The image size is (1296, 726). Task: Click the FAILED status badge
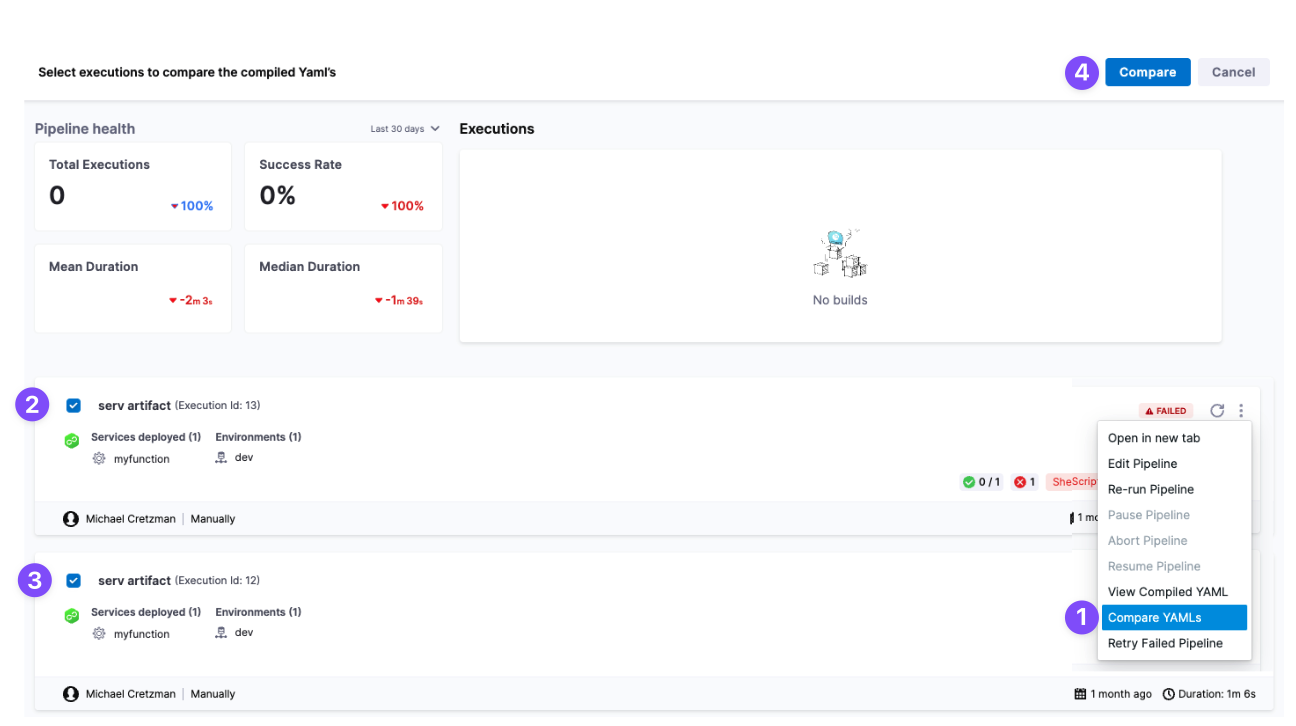(x=1165, y=411)
